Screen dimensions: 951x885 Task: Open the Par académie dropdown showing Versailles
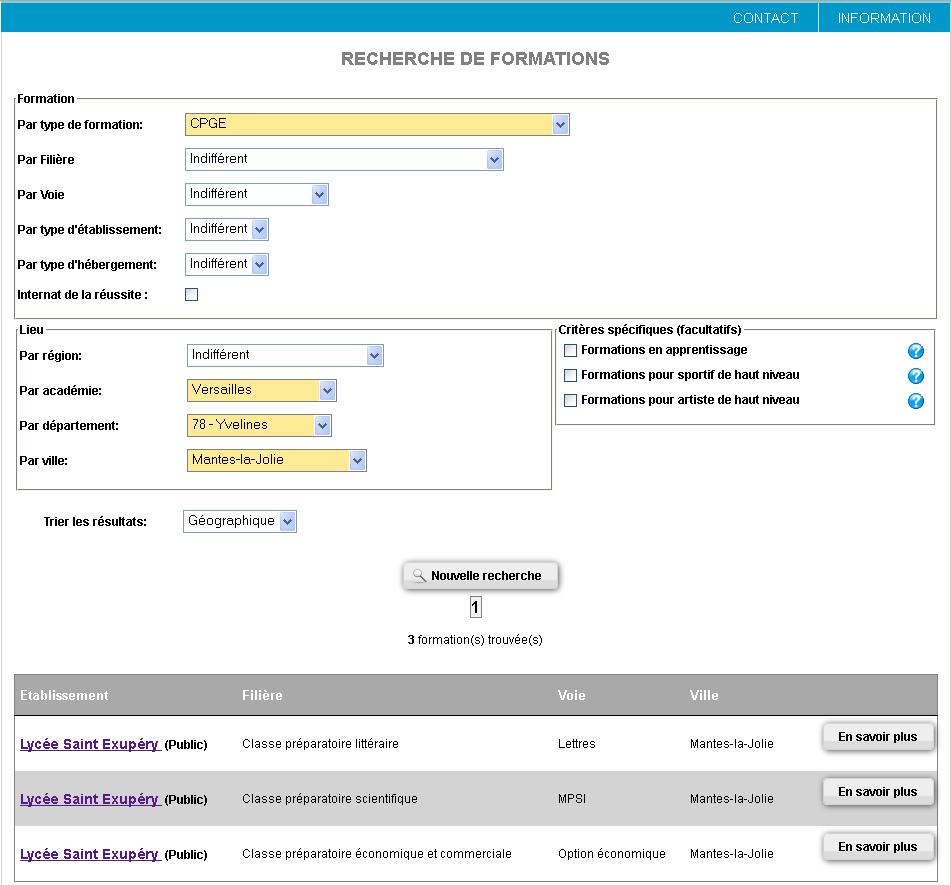click(x=261, y=391)
